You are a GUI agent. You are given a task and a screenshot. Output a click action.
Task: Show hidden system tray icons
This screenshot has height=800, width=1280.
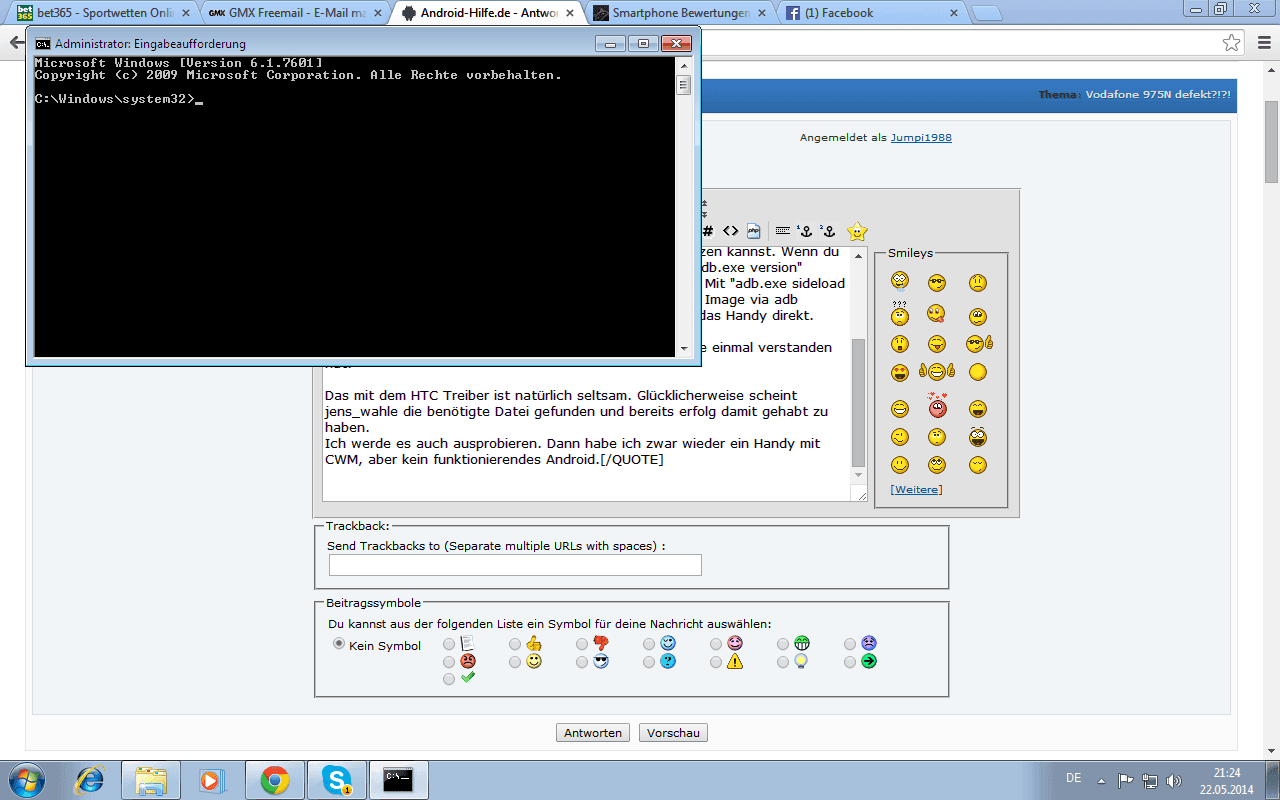[x=1101, y=780]
